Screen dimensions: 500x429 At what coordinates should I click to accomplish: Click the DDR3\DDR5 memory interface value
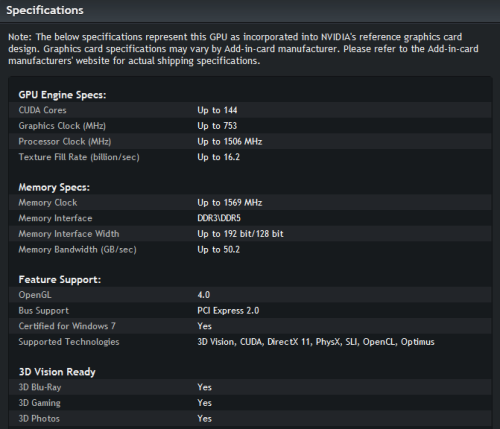pyautogui.click(x=219, y=218)
